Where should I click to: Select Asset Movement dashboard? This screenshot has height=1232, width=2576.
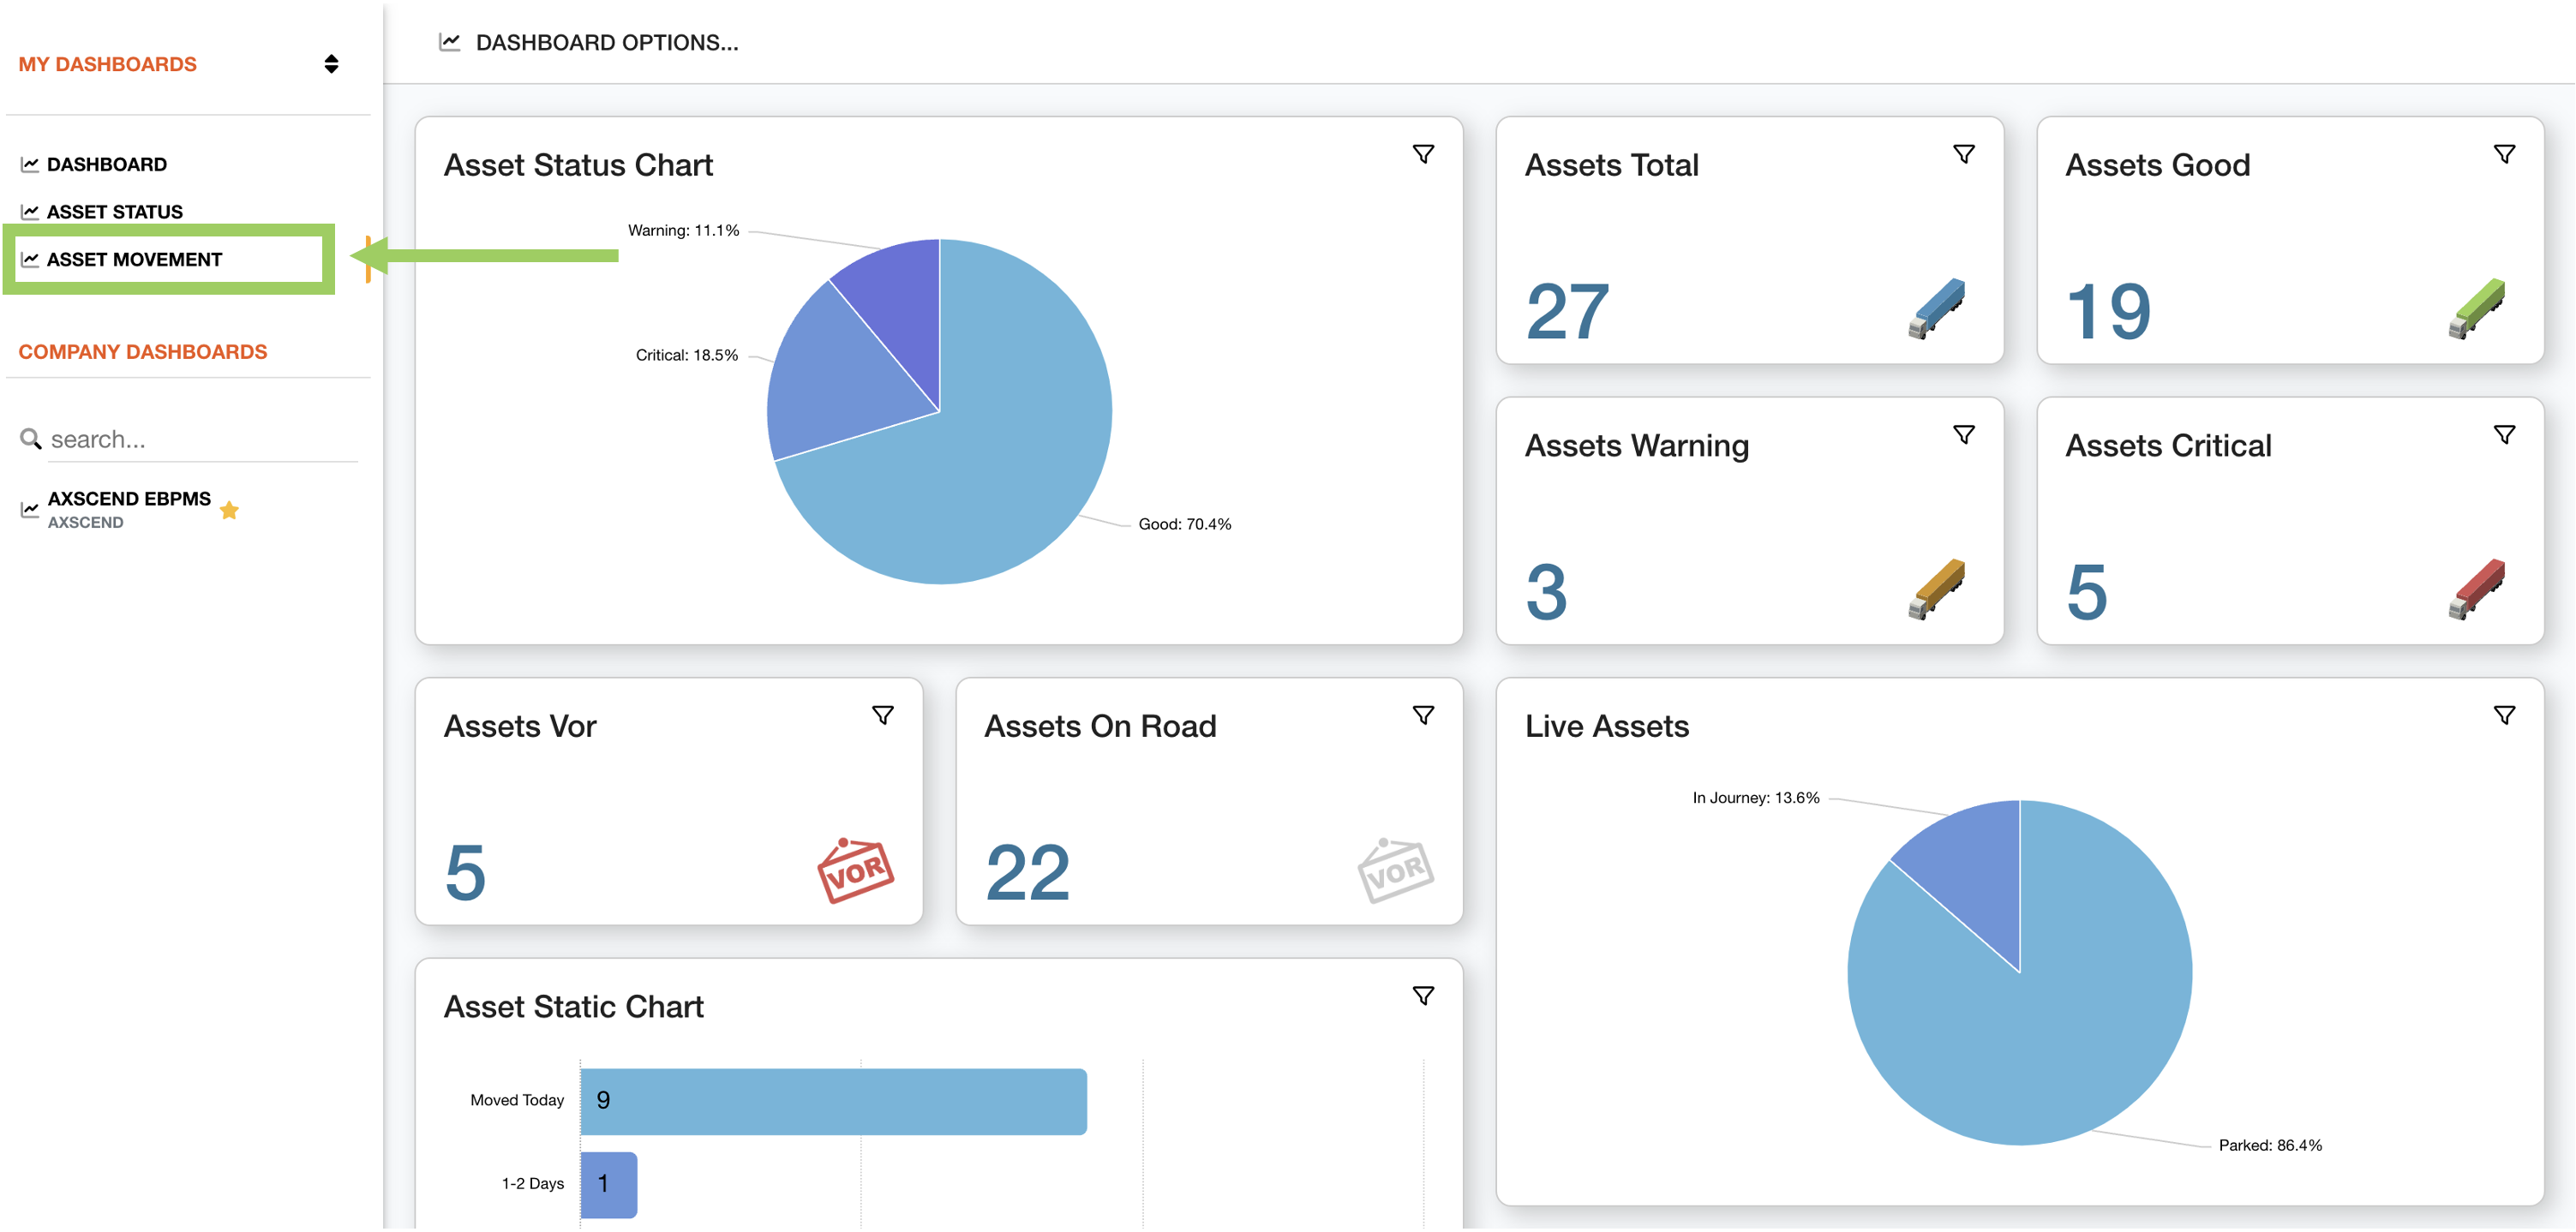[134, 260]
